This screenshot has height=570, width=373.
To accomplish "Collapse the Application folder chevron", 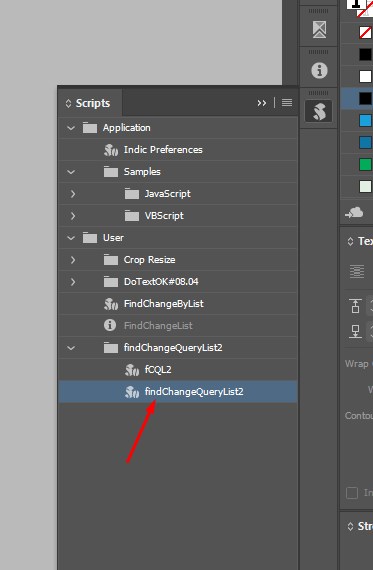I will (x=71, y=128).
